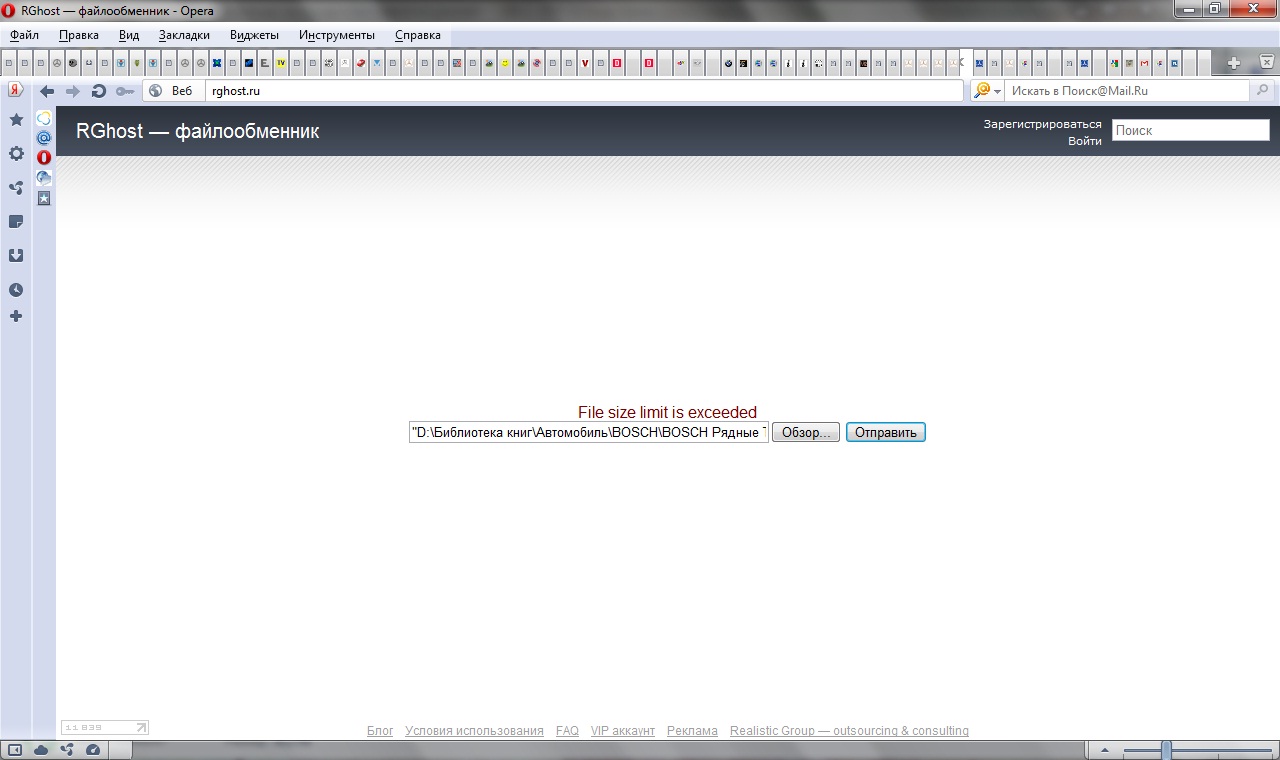
Task: Open the Блог footer link
Action: (380, 731)
